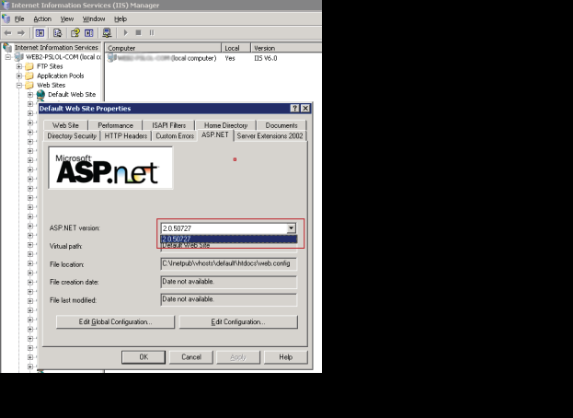Click the Apply button

click(238, 357)
